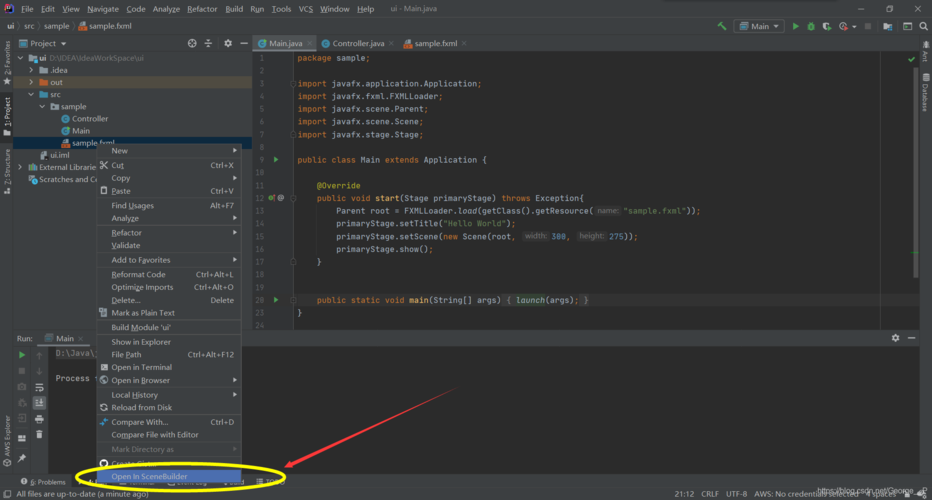Collapse the src folder
The height and width of the screenshot is (500, 932).
32,95
